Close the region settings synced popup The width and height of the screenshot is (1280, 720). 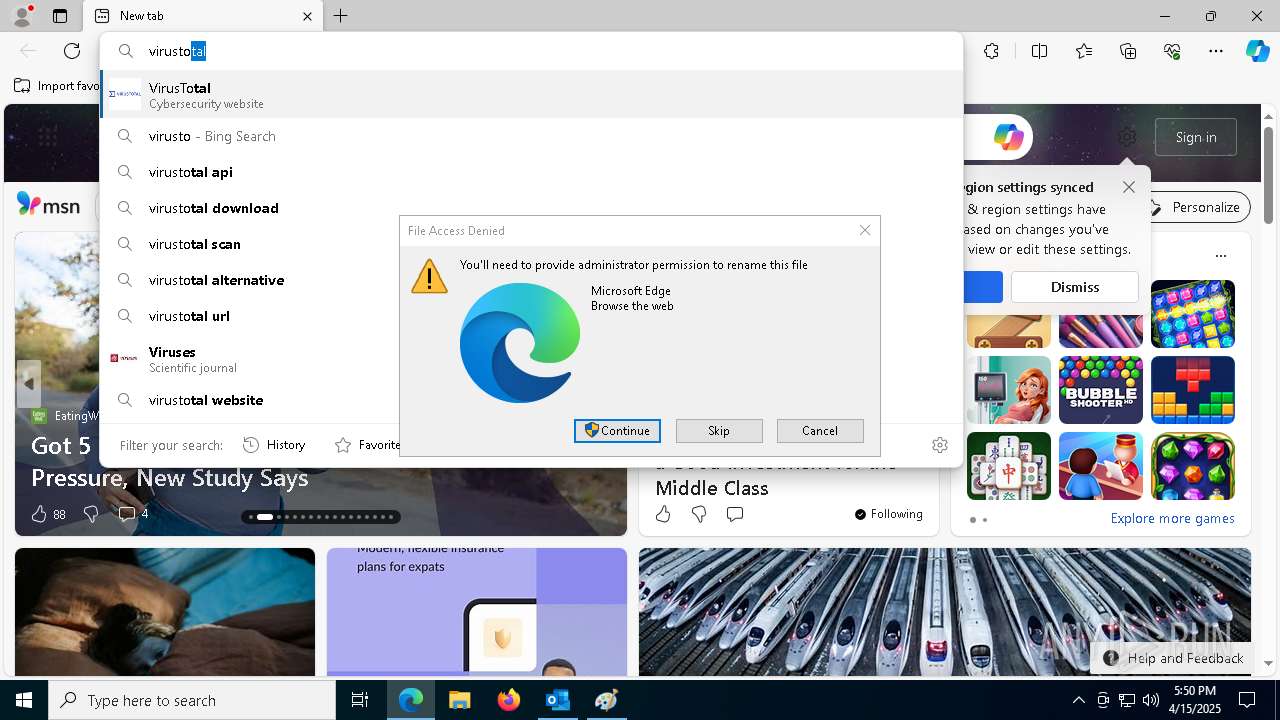coord(1129,187)
